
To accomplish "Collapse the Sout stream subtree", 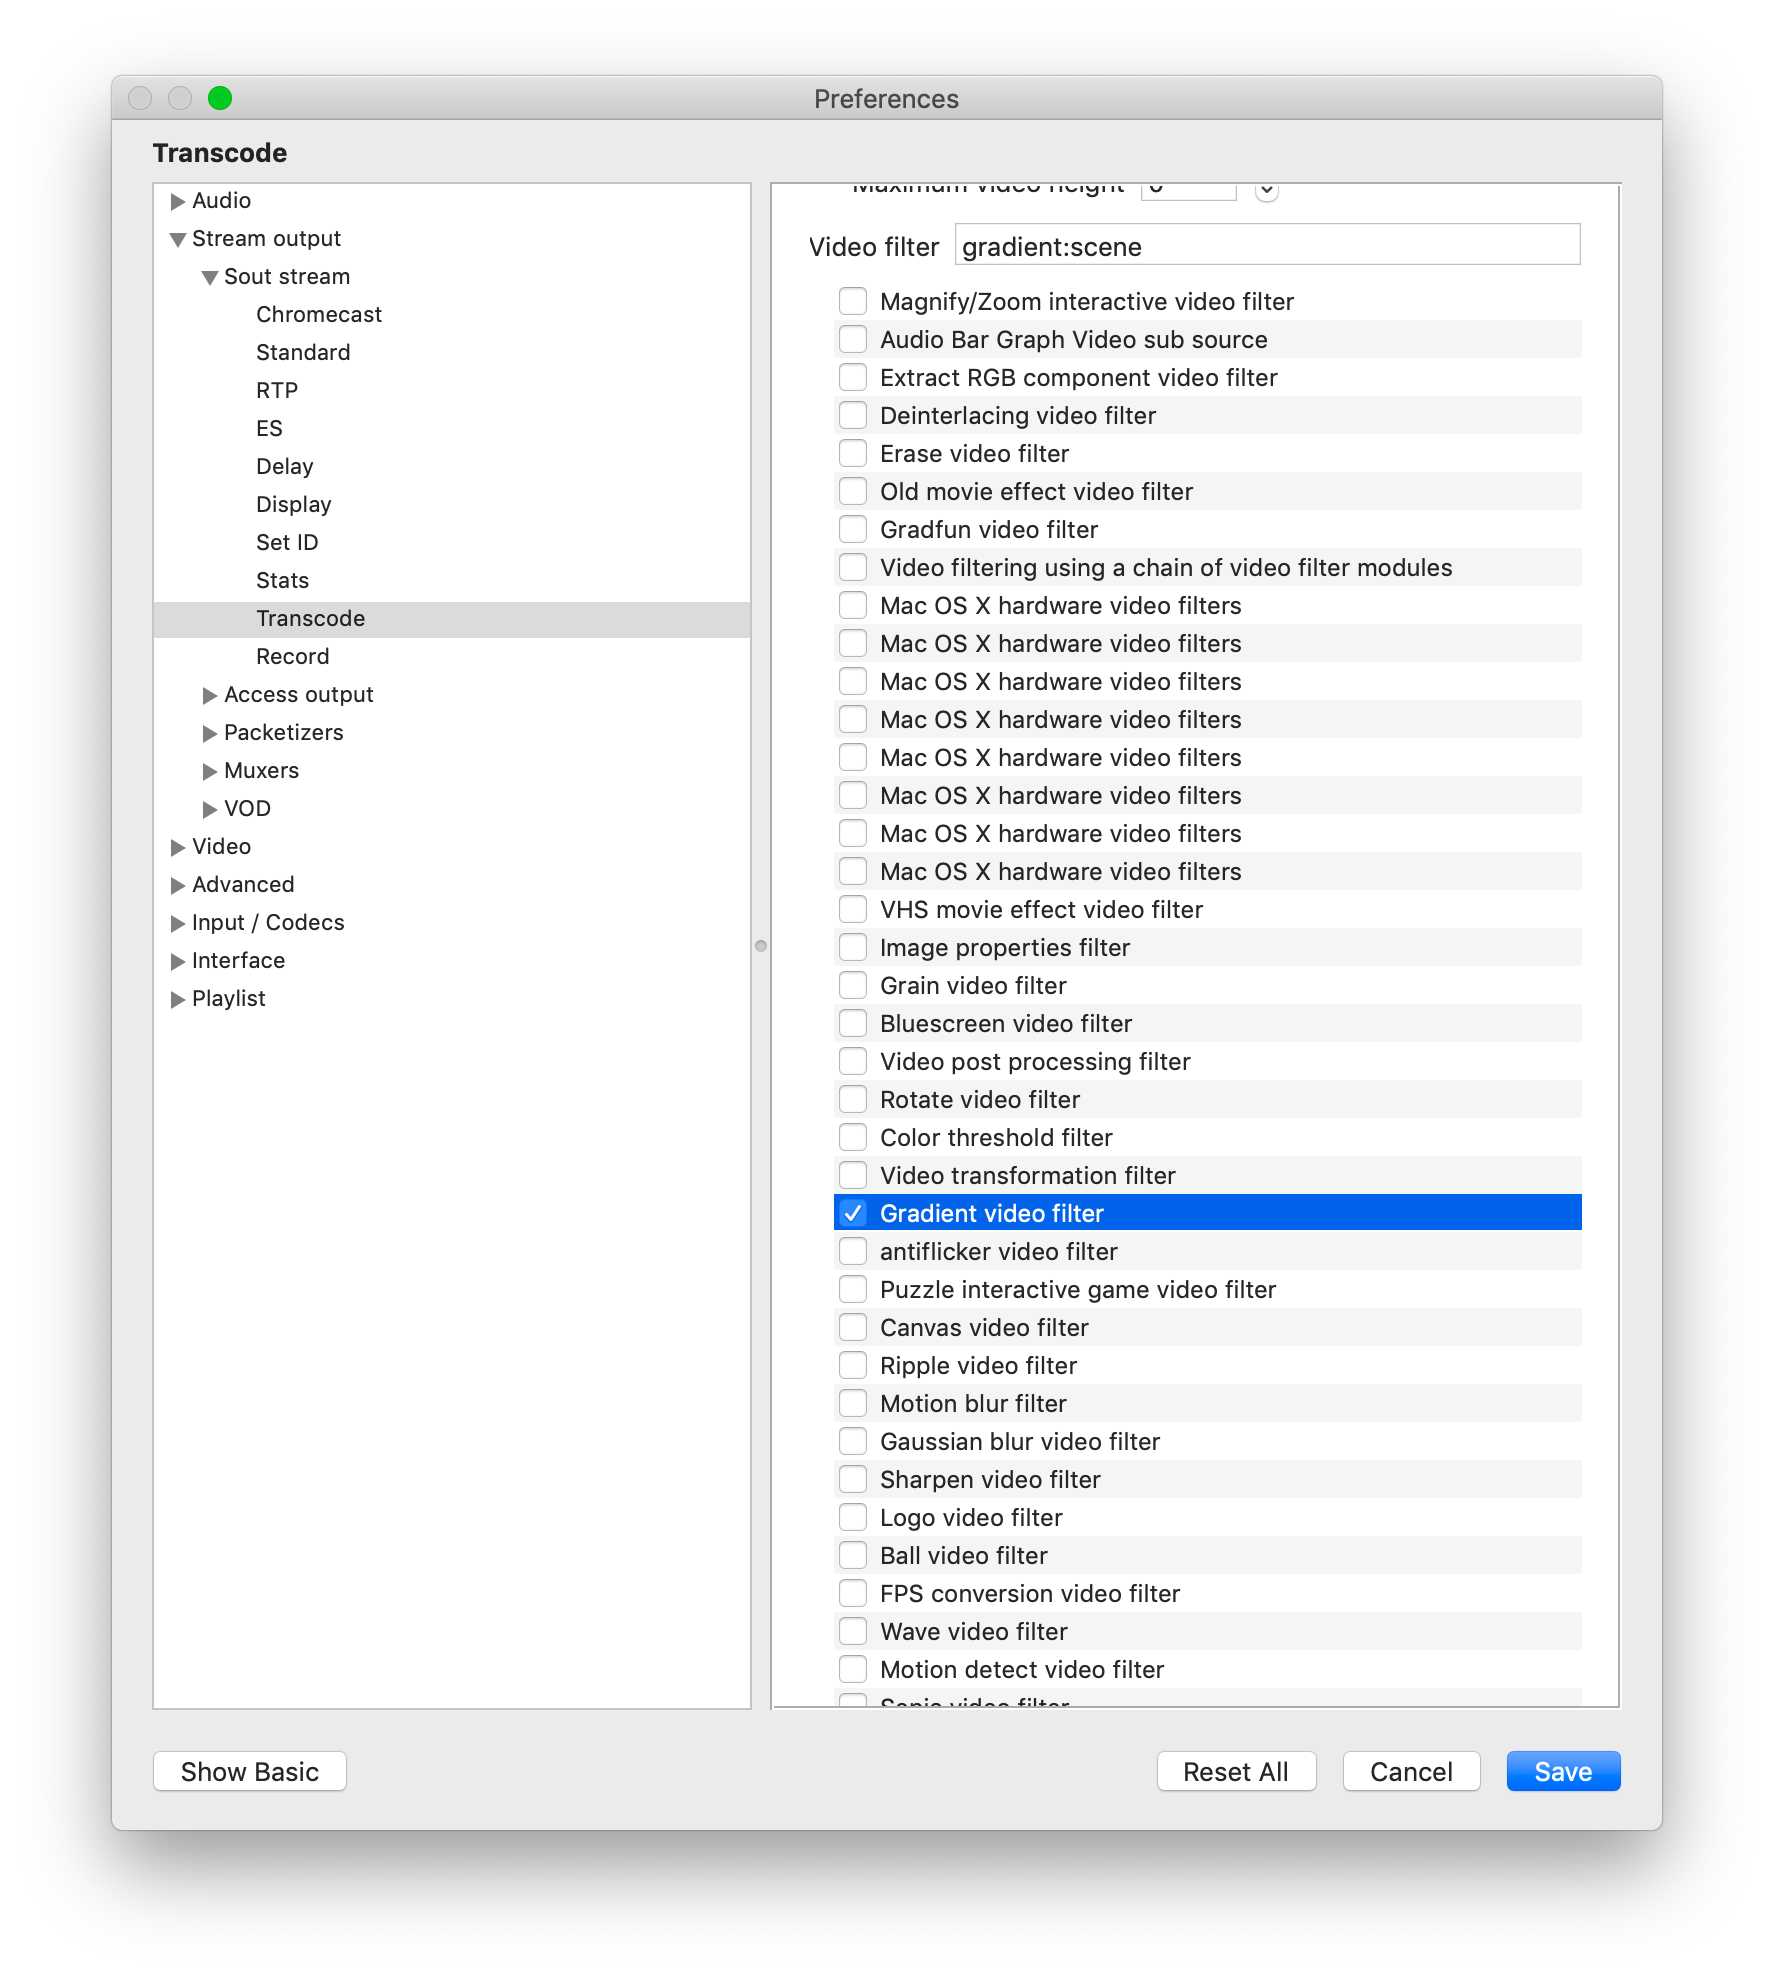I will [x=210, y=277].
